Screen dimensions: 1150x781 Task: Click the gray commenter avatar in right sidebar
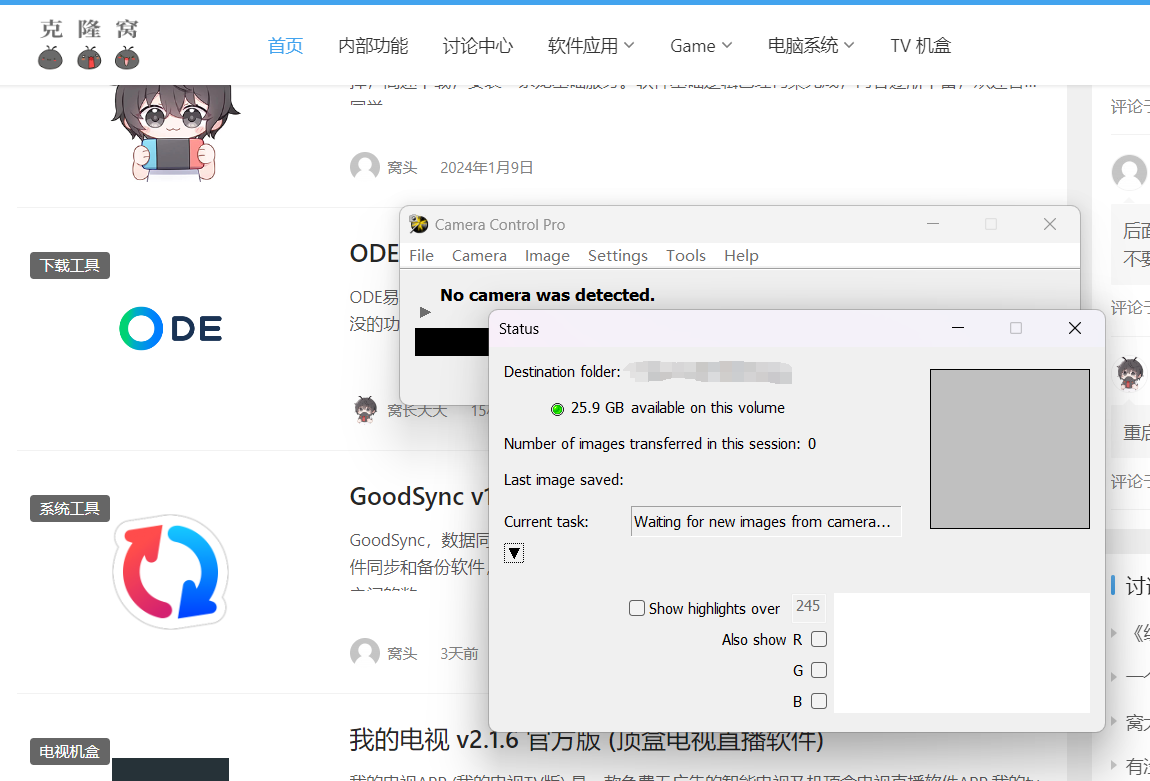coord(1129,173)
